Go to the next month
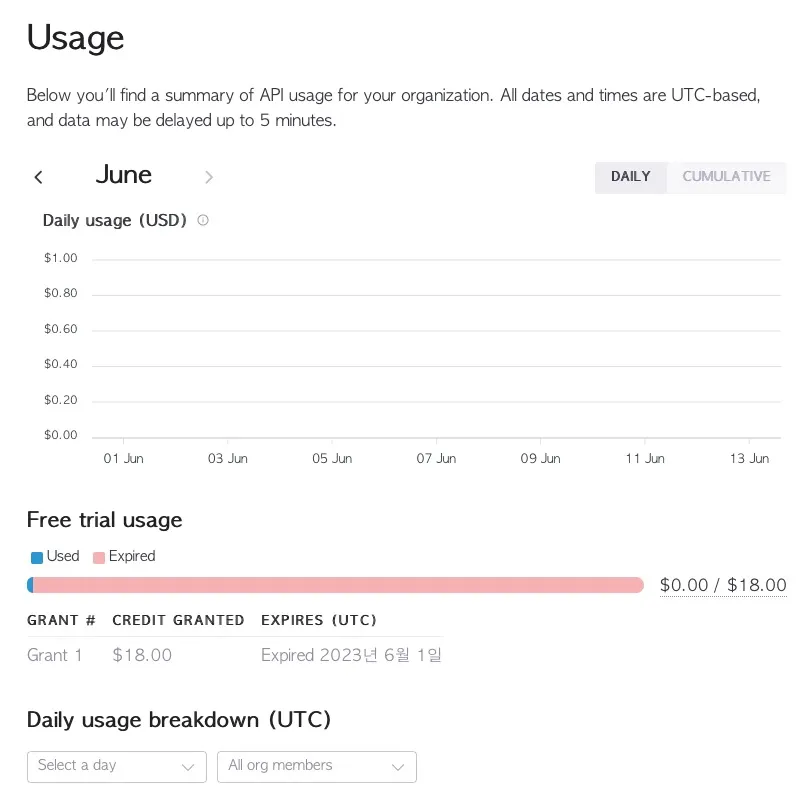This screenshot has width=804, height=802. [209, 177]
